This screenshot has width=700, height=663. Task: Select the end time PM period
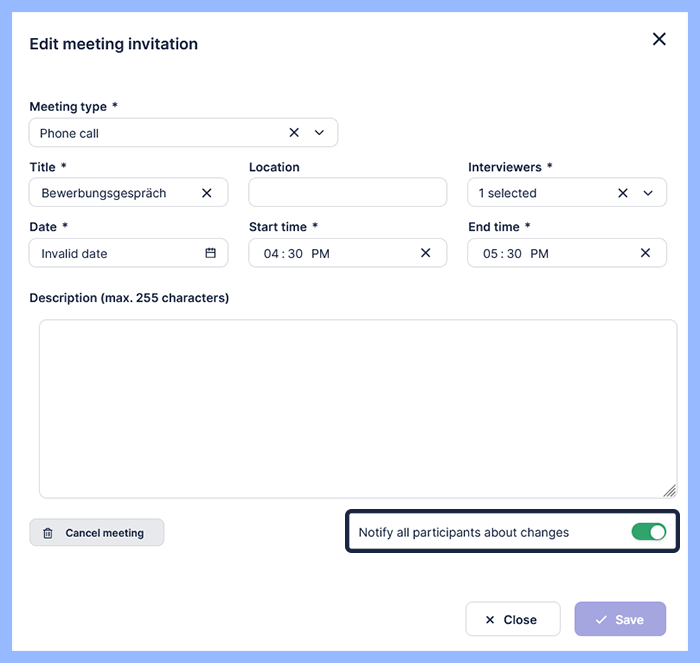click(x=539, y=254)
